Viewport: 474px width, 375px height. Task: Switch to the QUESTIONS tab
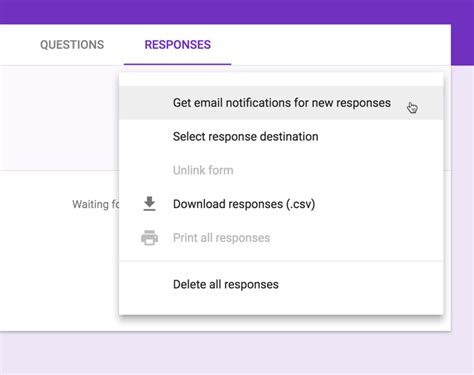pyautogui.click(x=72, y=45)
